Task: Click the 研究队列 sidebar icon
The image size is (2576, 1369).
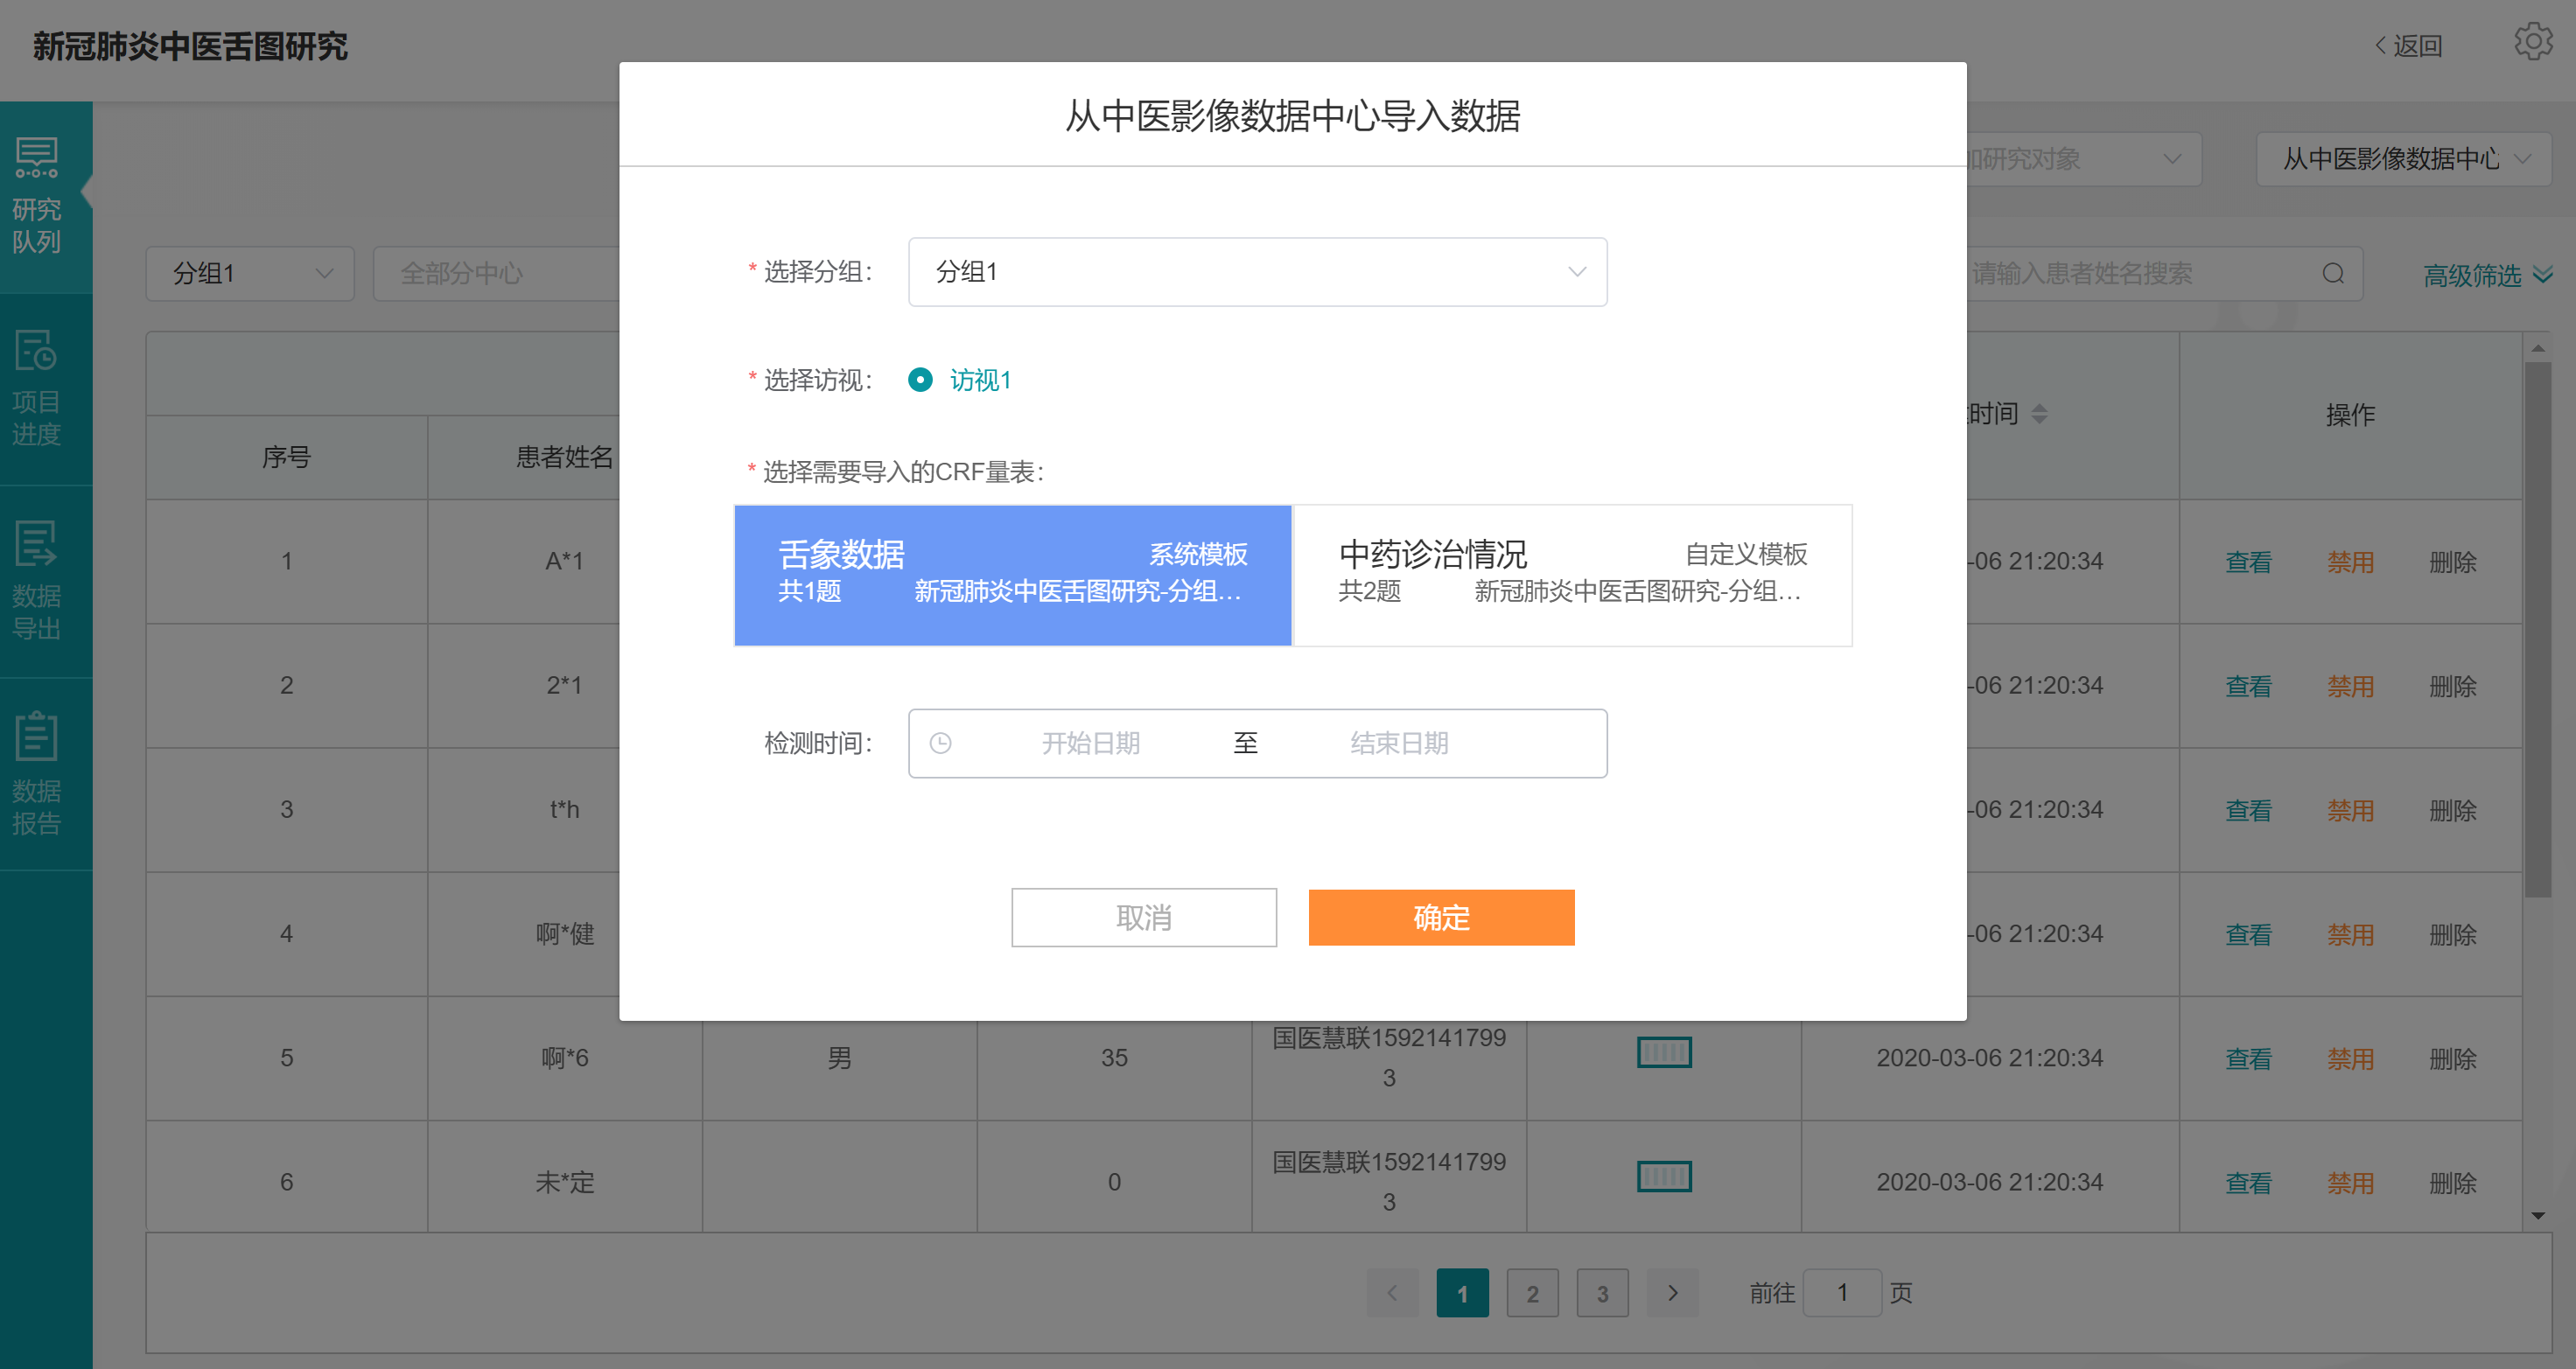Action: [37, 160]
